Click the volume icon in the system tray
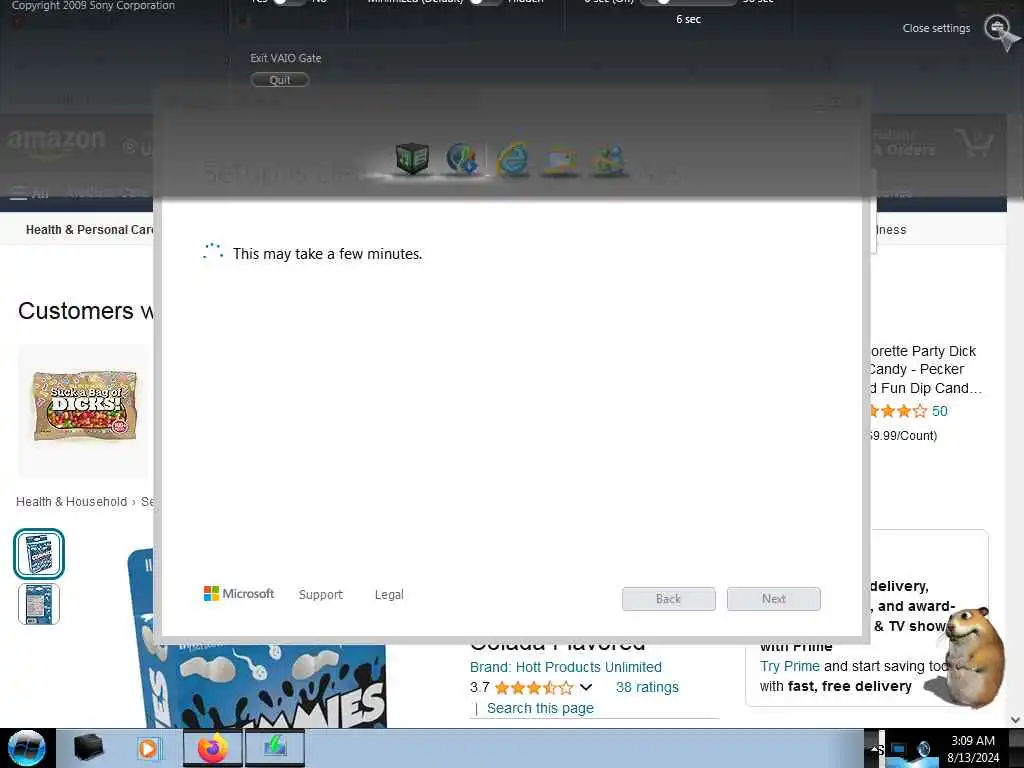1024x768 pixels. point(923,750)
